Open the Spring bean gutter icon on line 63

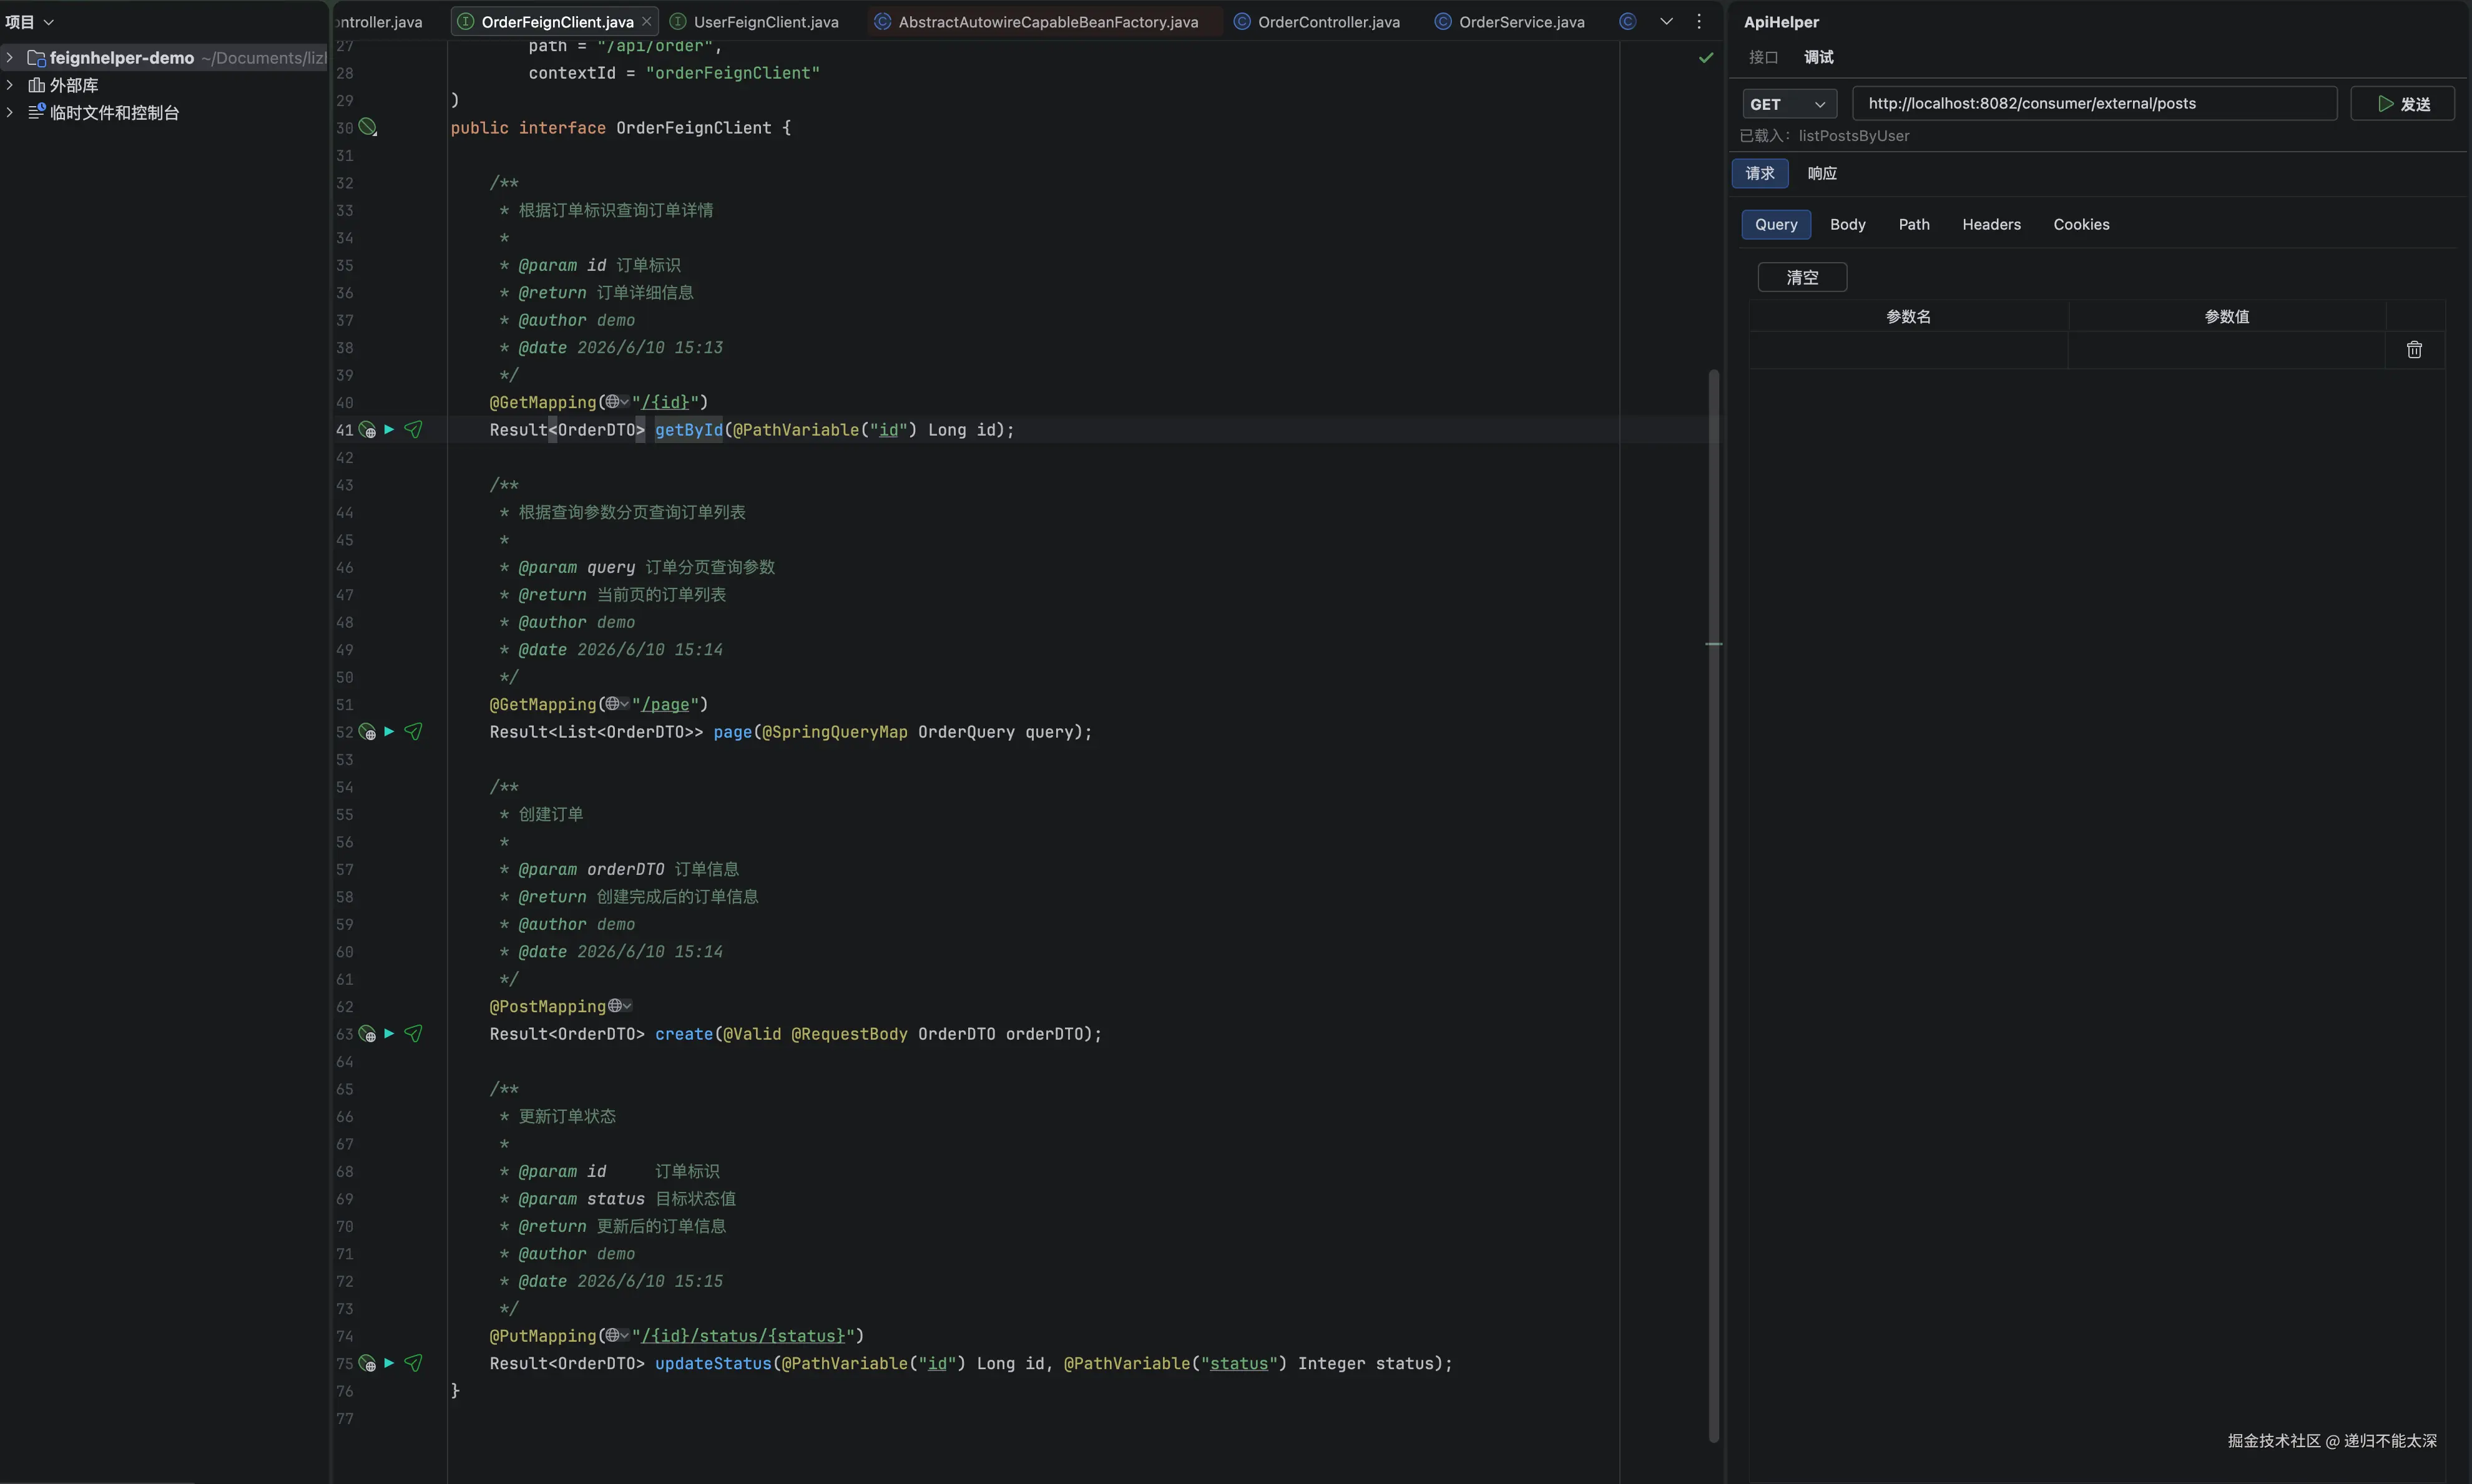coord(367,1034)
